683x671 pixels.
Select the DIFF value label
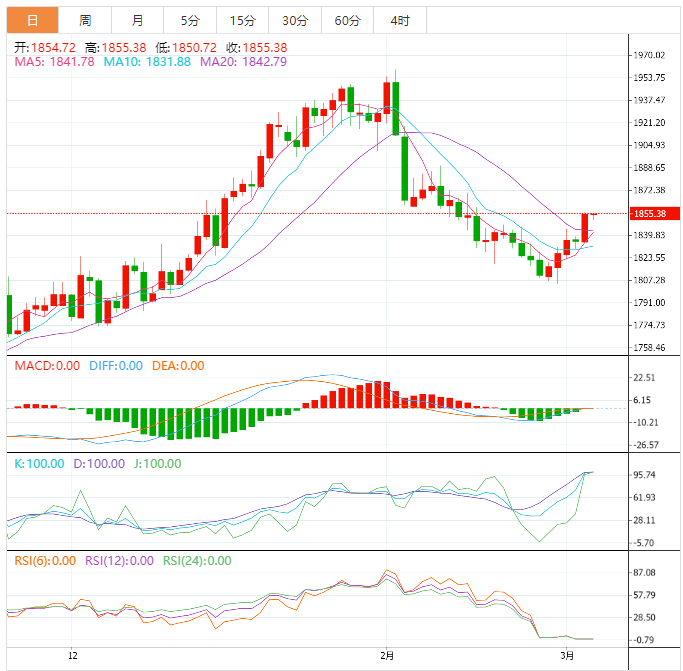point(115,366)
